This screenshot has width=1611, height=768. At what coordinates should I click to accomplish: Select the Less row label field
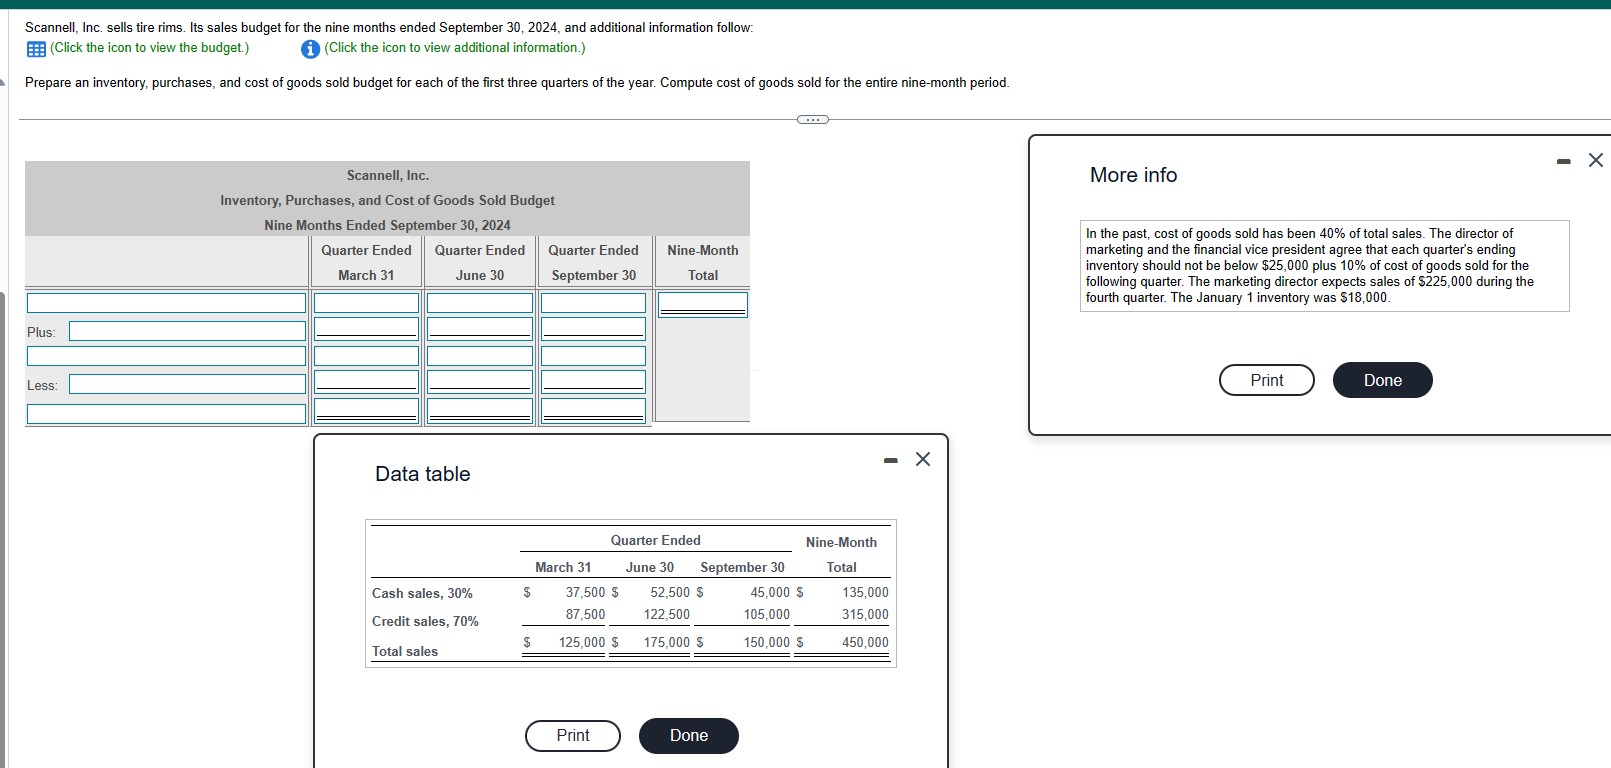(187, 384)
